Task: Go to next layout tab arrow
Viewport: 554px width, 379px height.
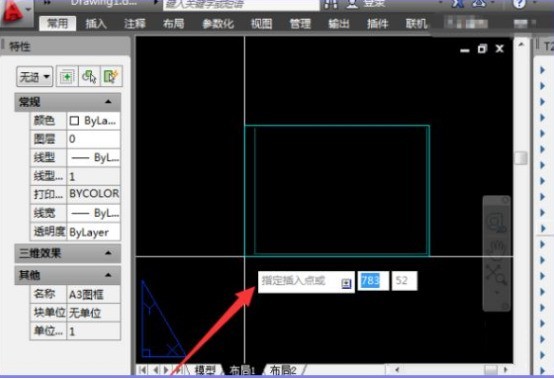Action: click(166, 369)
